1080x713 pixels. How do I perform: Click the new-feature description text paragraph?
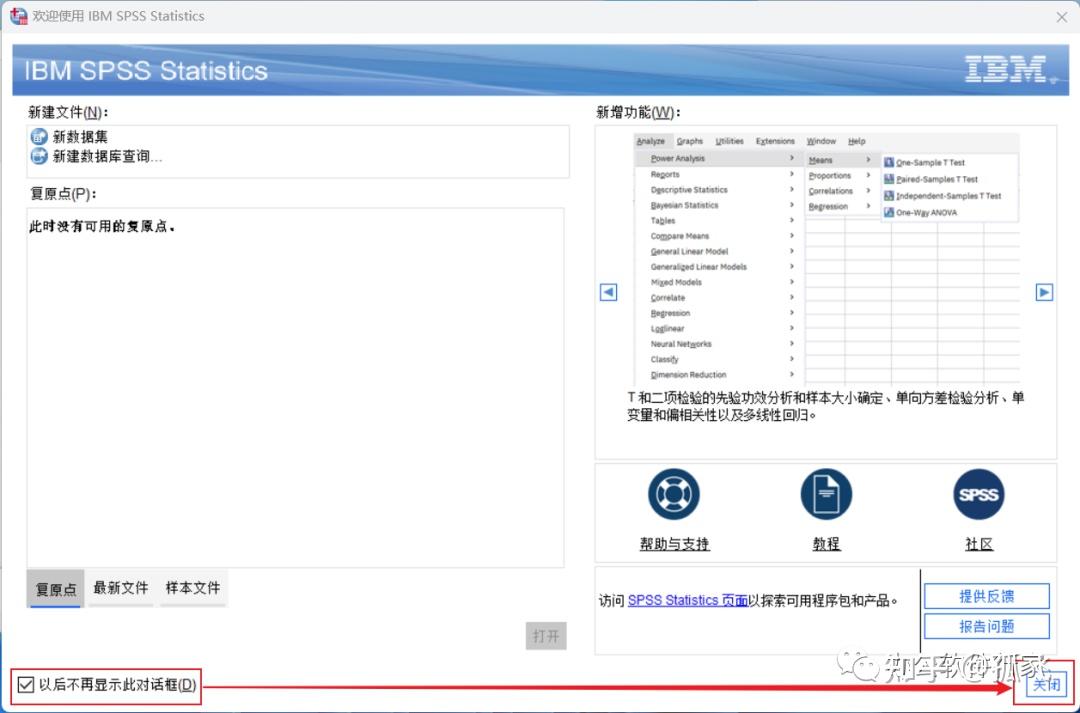click(825, 406)
